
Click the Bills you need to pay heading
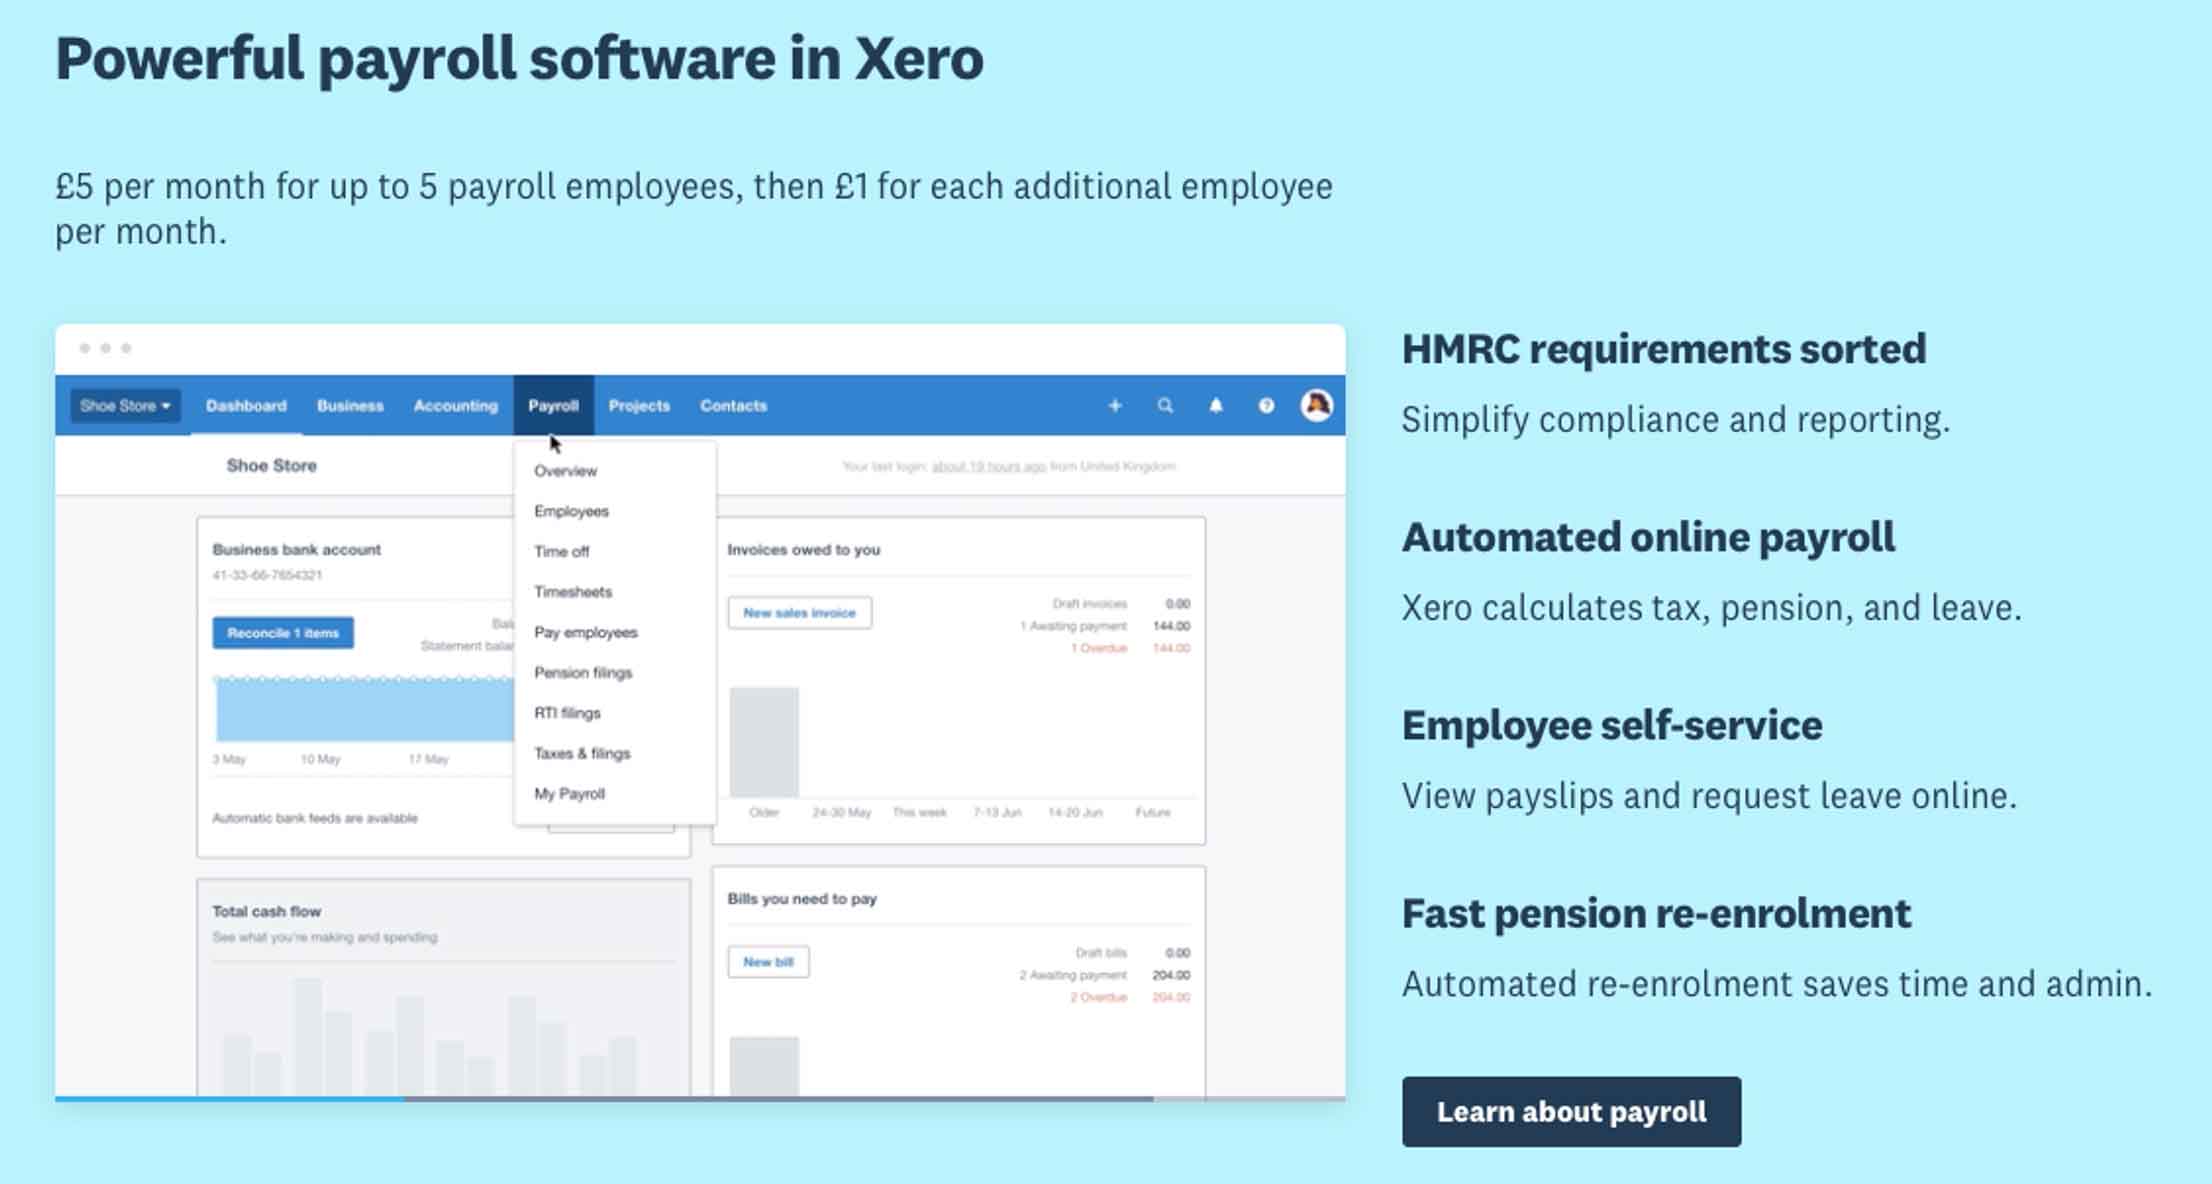(x=802, y=898)
